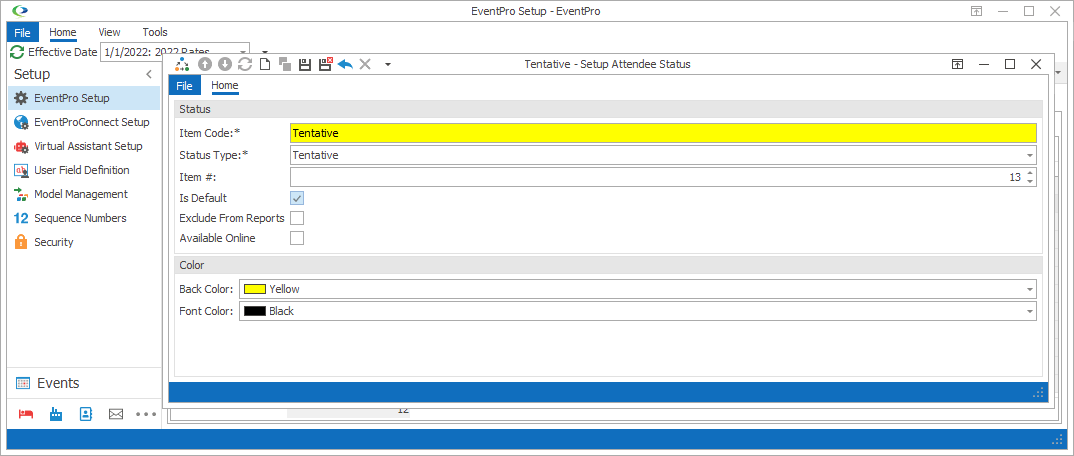Open the quick access toolbar customize arrow
This screenshot has height=456, width=1074.
tap(388, 64)
